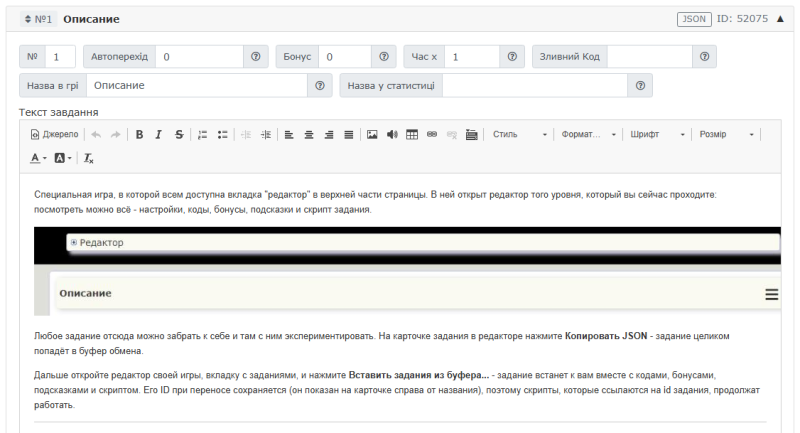This screenshot has height=433, width=800.
Task: Open help for Бонус field
Action: (384, 57)
